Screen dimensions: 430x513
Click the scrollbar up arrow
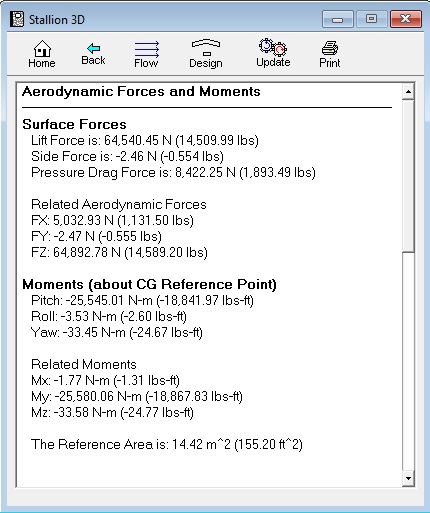tap(408, 91)
